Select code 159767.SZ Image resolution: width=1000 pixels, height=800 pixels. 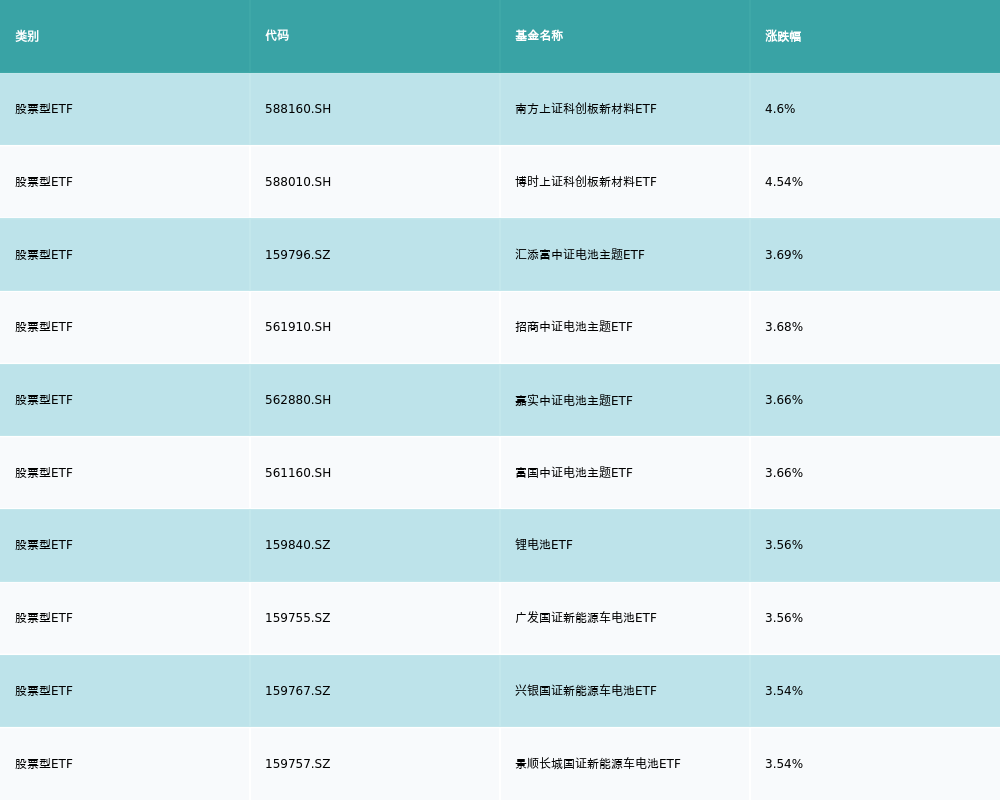coord(298,691)
